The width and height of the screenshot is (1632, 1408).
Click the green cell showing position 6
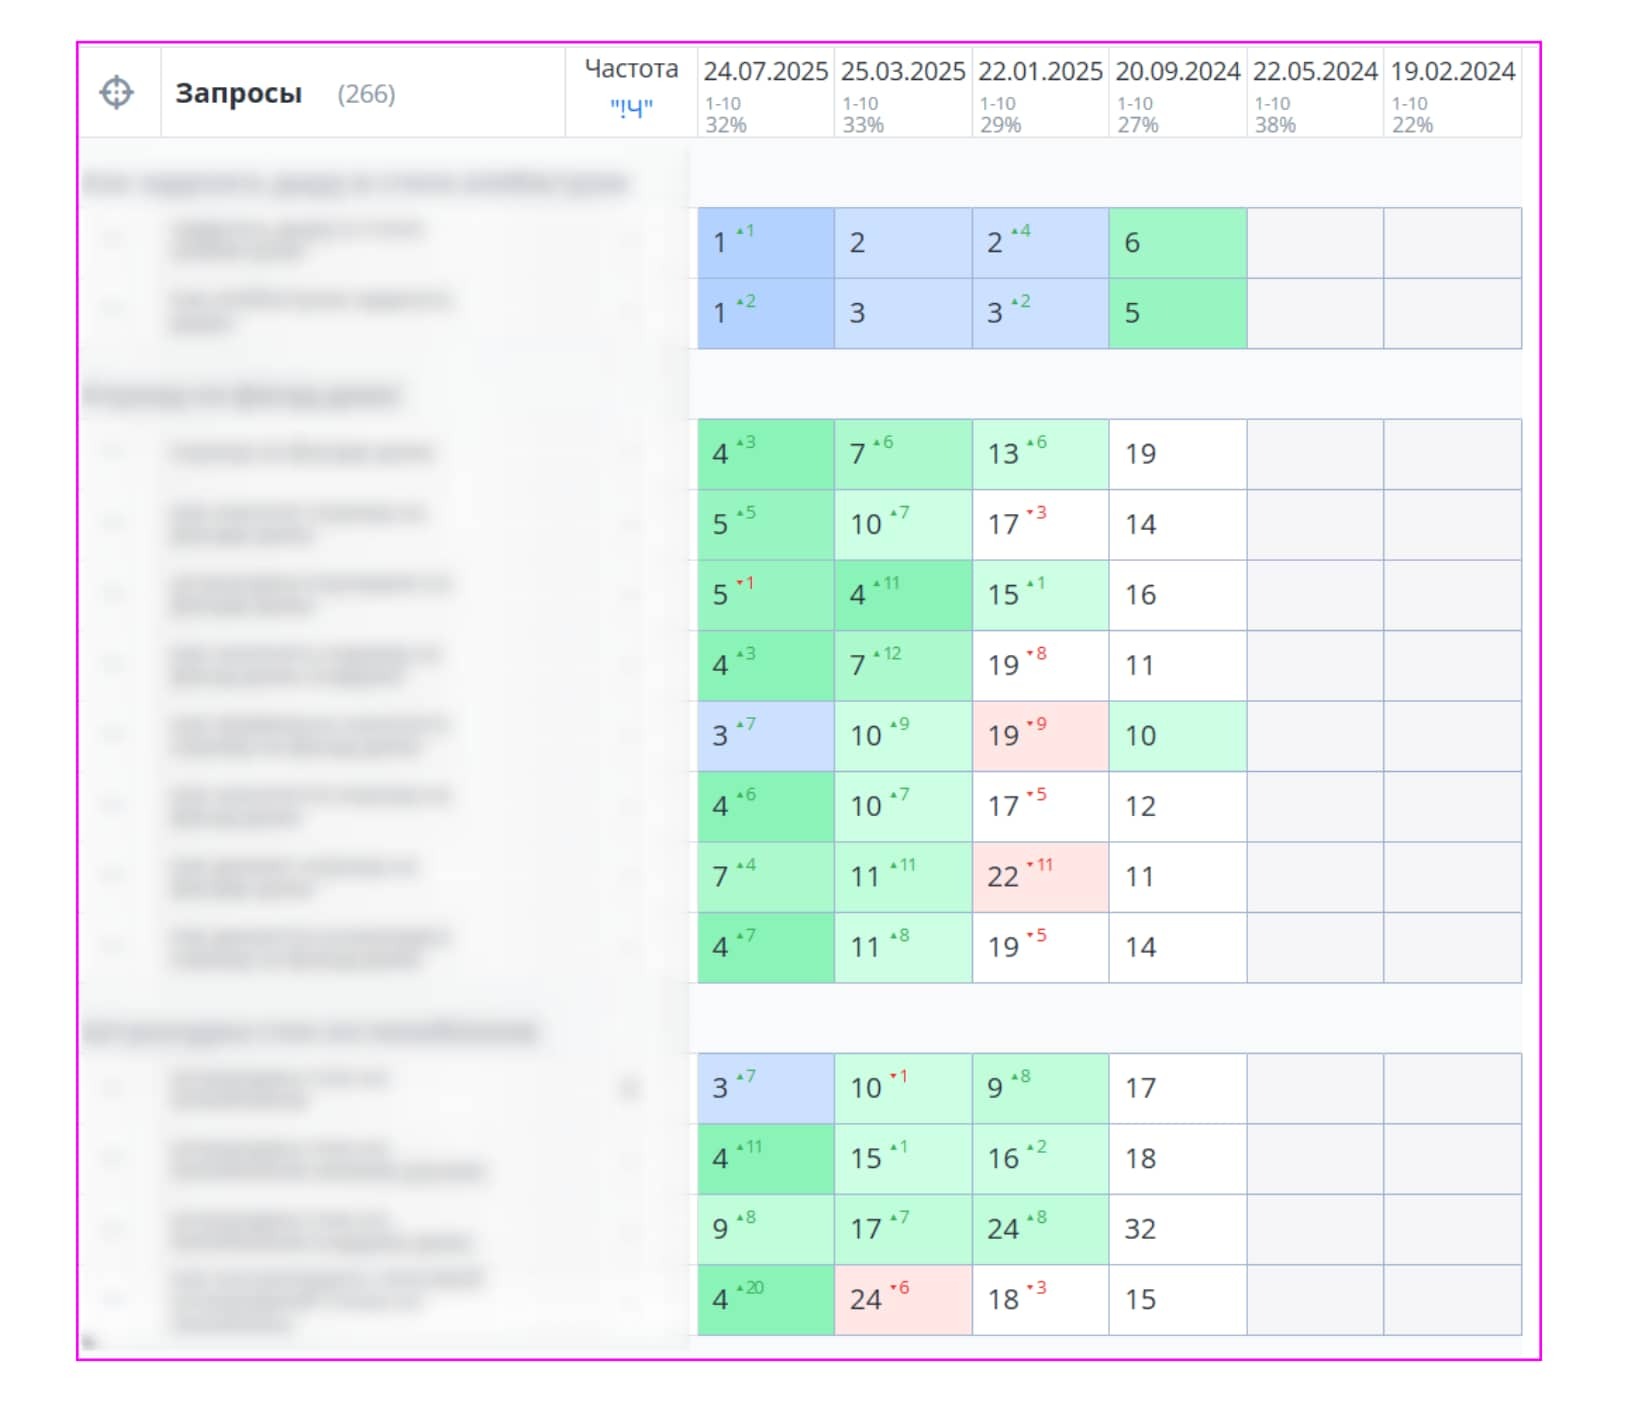(x=1177, y=243)
